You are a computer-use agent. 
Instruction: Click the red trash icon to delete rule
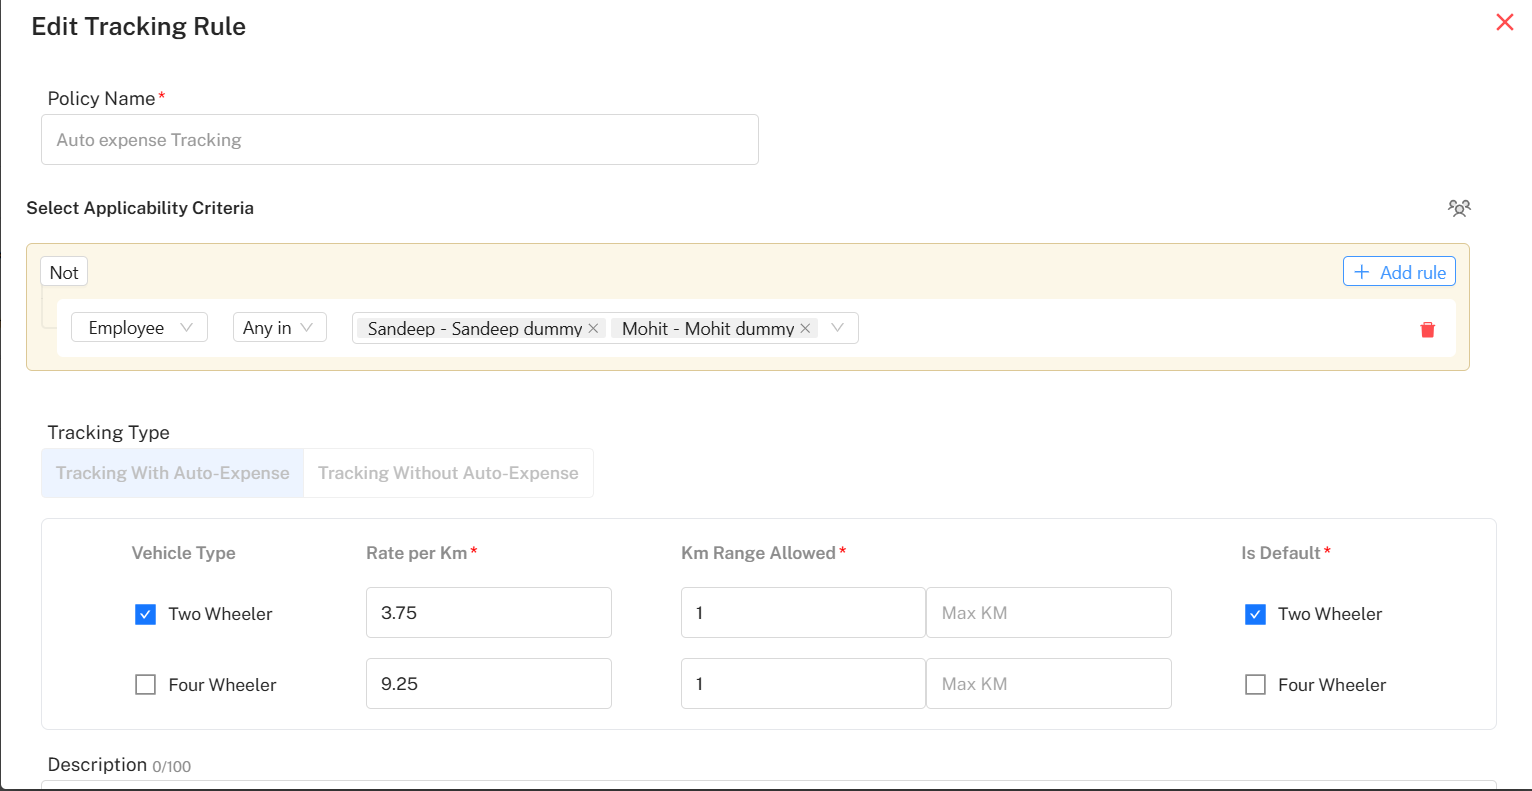click(x=1427, y=329)
